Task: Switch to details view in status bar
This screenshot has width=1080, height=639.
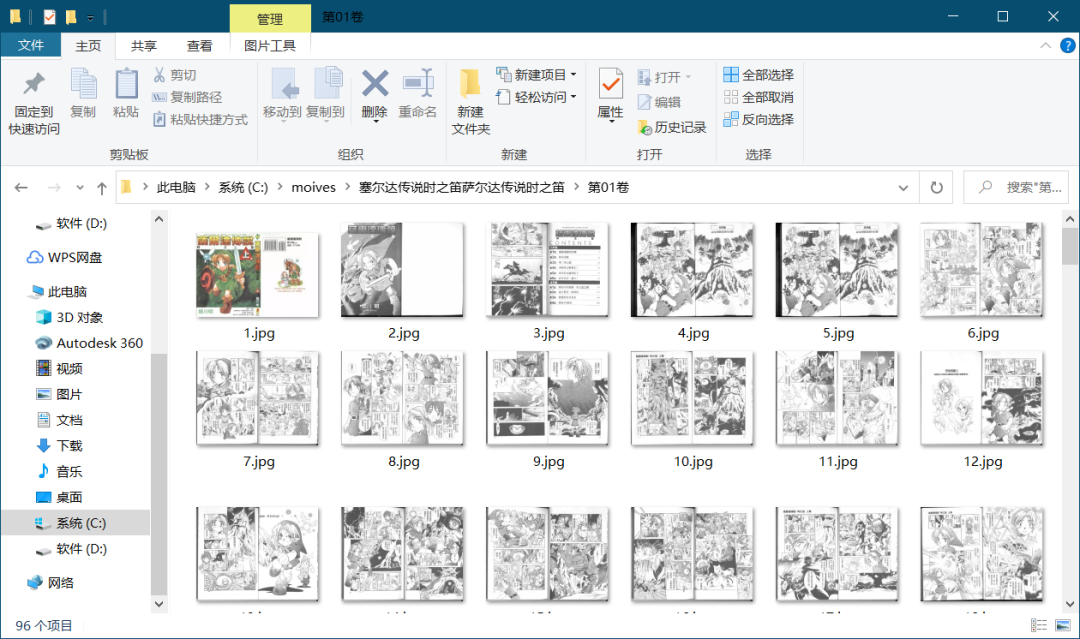Action: pos(1039,625)
